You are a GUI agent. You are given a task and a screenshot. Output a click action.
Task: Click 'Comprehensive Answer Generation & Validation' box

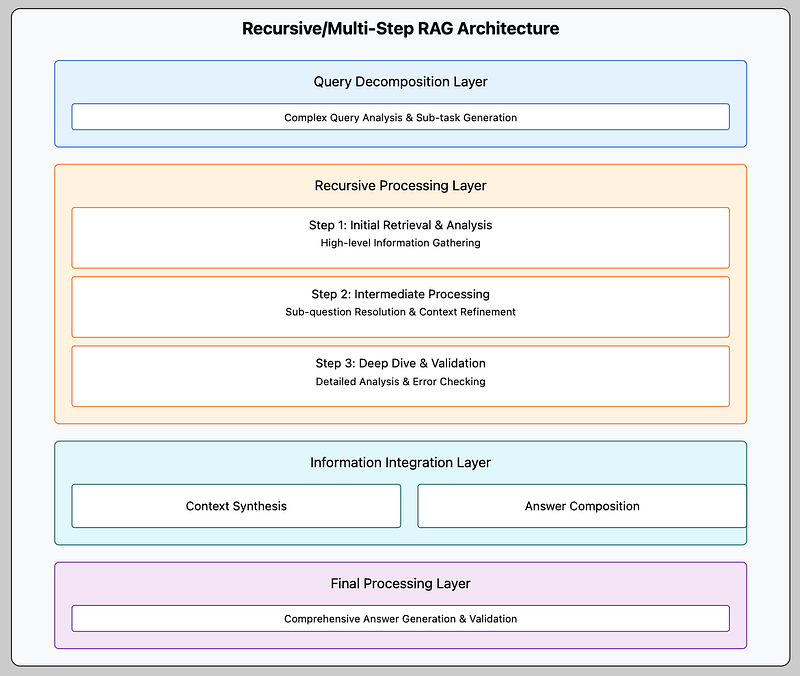[x=401, y=618]
